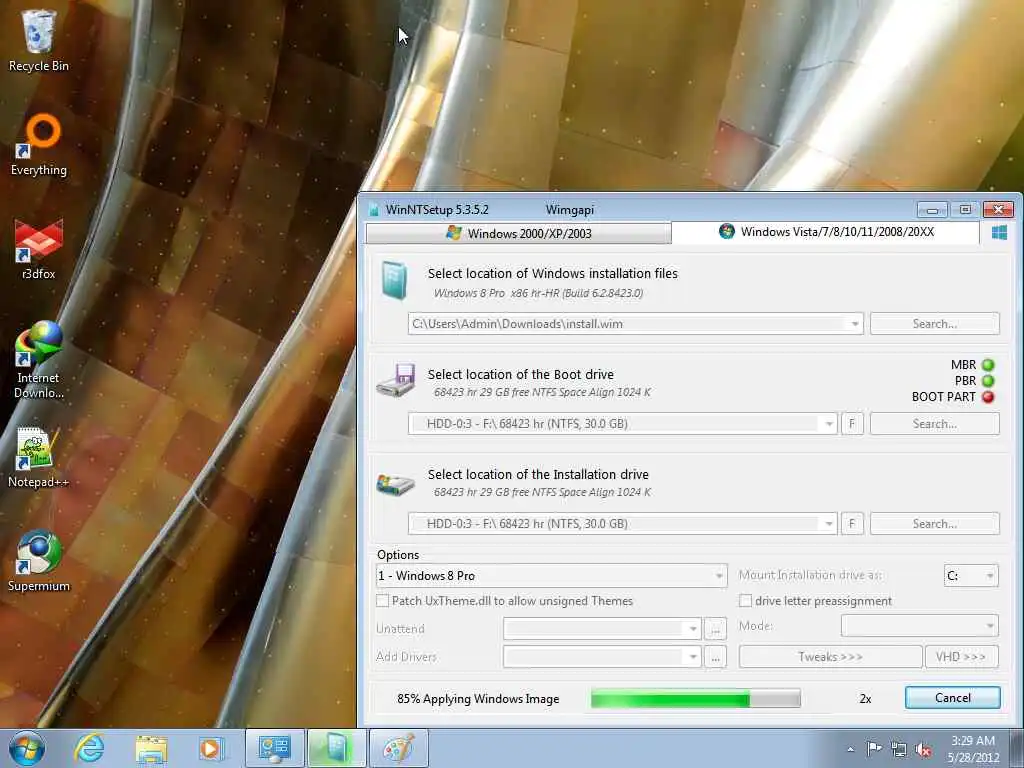The width and height of the screenshot is (1024, 768).
Task: Open the Windows 8 Pro edition dropdown
Action: coord(551,576)
